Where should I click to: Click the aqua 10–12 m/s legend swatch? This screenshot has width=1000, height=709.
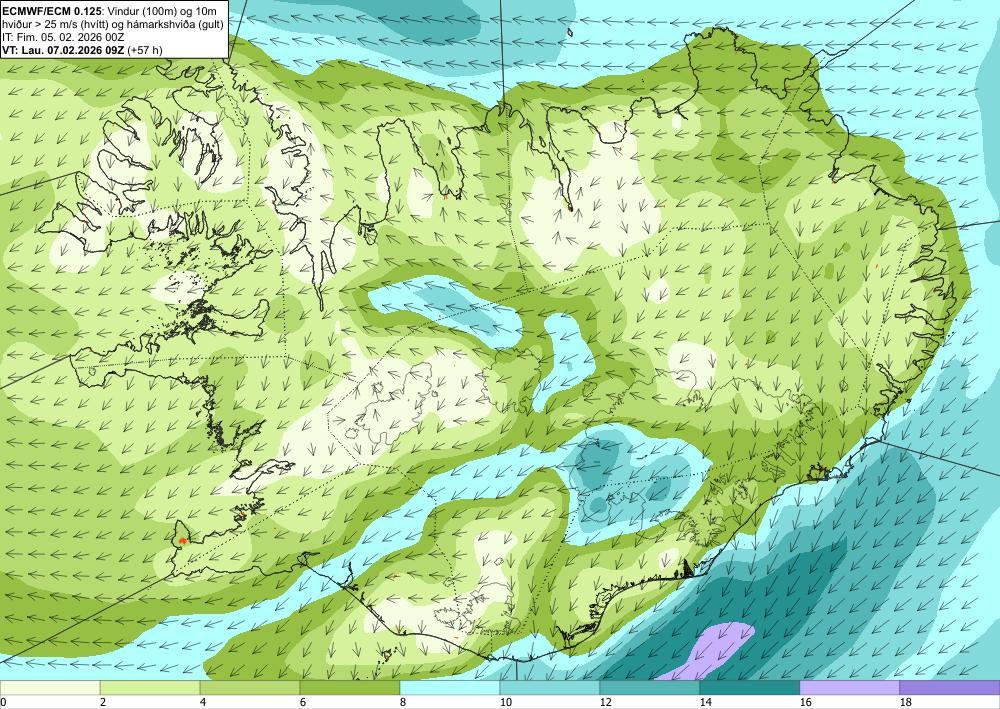pos(550,688)
